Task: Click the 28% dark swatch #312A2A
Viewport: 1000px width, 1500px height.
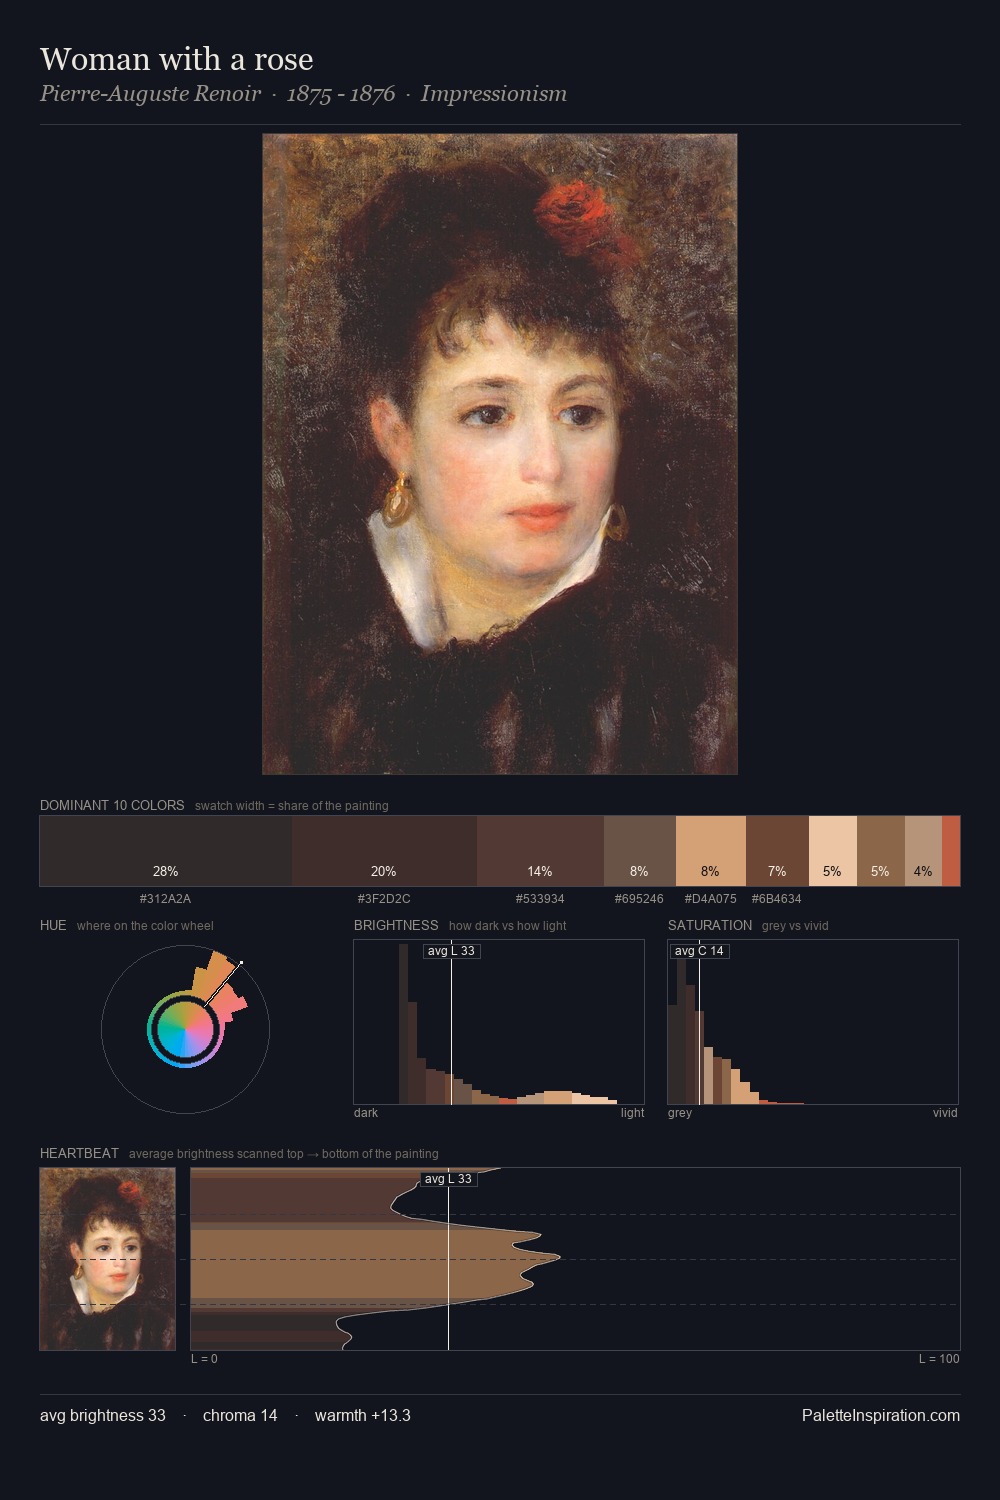Action: point(166,851)
